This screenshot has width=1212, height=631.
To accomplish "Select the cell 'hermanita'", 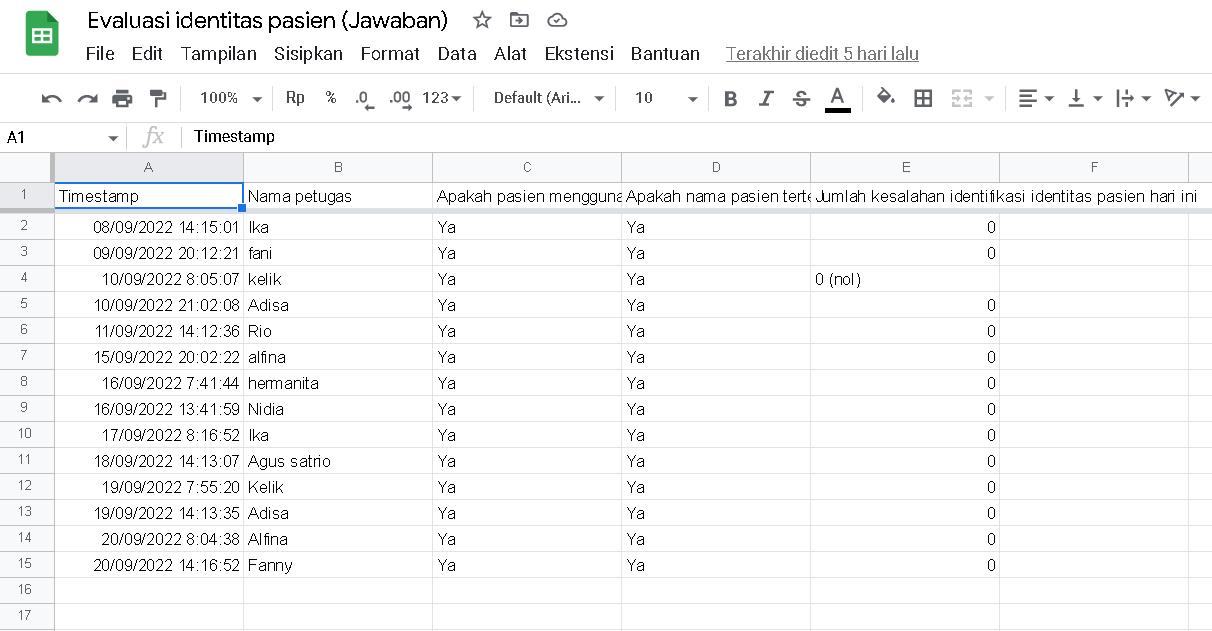I will click(338, 383).
